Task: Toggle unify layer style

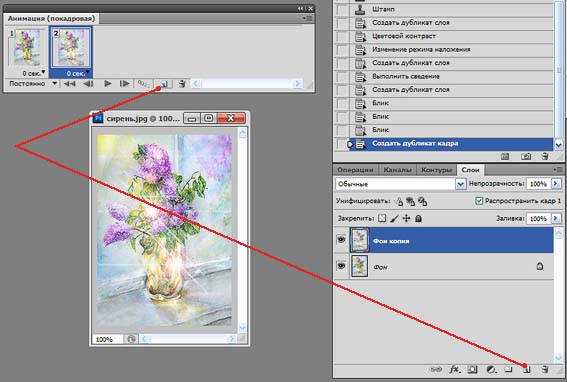Action: [423, 201]
